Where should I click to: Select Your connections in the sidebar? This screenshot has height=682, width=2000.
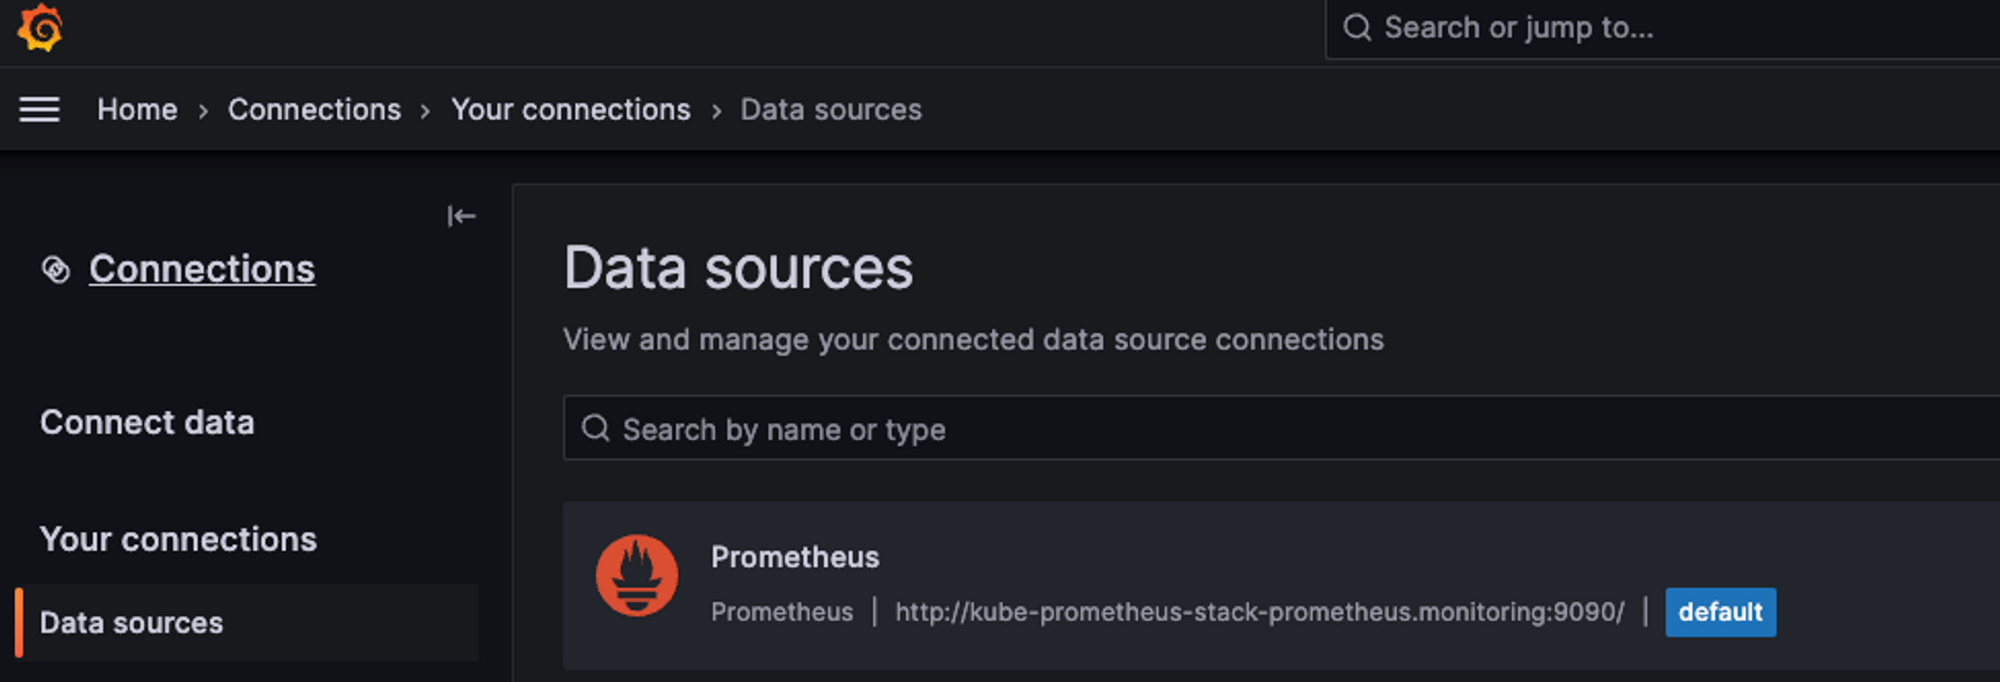click(178, 539)
